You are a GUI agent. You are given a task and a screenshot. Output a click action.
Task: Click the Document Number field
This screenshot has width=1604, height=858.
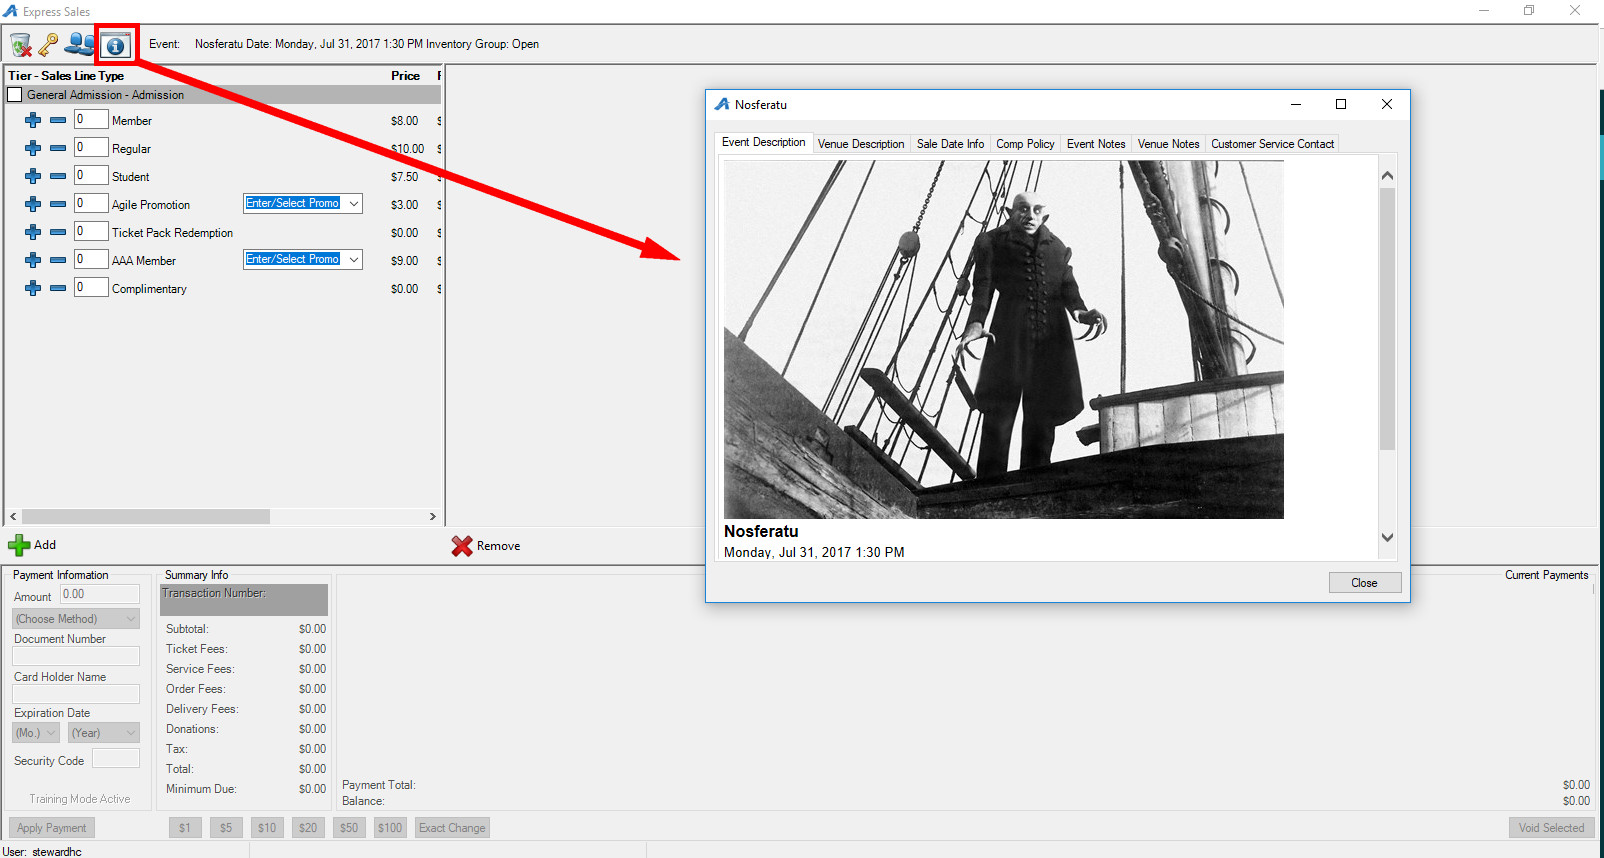pyautogui.click(x=76, y=656)
